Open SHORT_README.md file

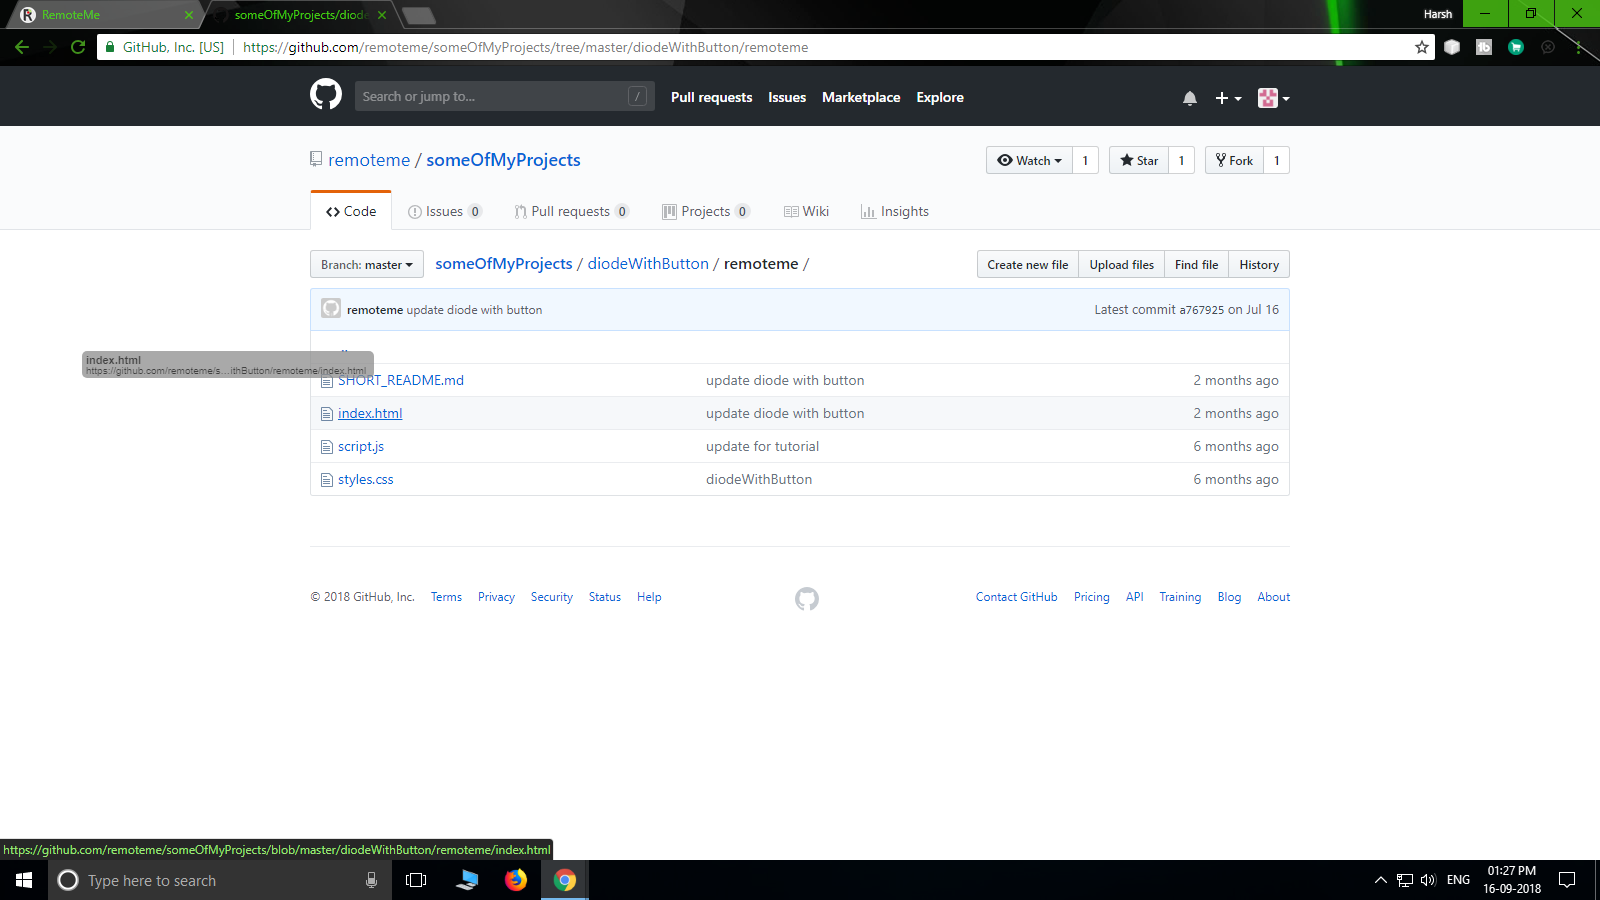(x=401, y=380)
